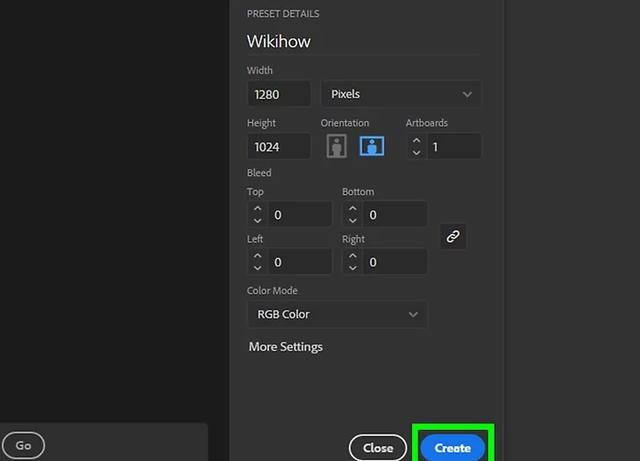The image size is (640, 461).
Task: Decrease Artboards count with down arrow
Action: 416,153
